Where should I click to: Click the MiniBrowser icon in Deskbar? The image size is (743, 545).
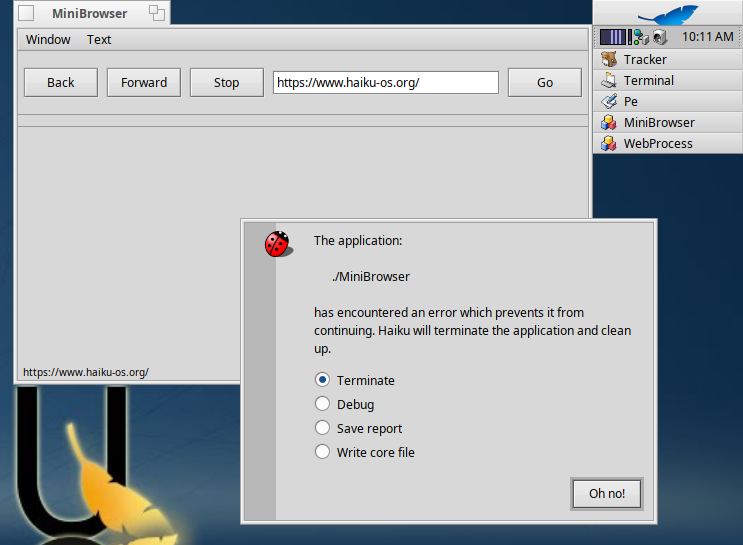(609, 123)
